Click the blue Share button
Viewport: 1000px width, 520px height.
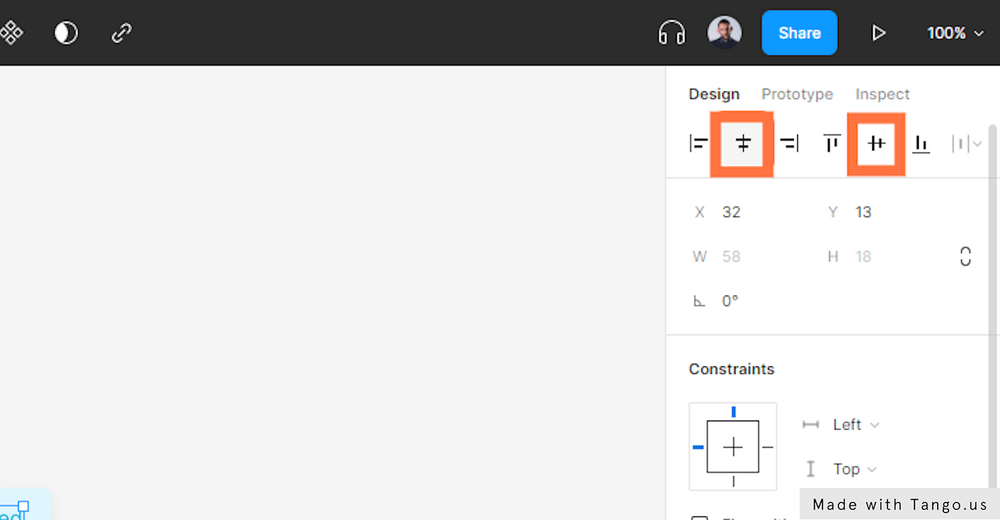click(799, 33)
